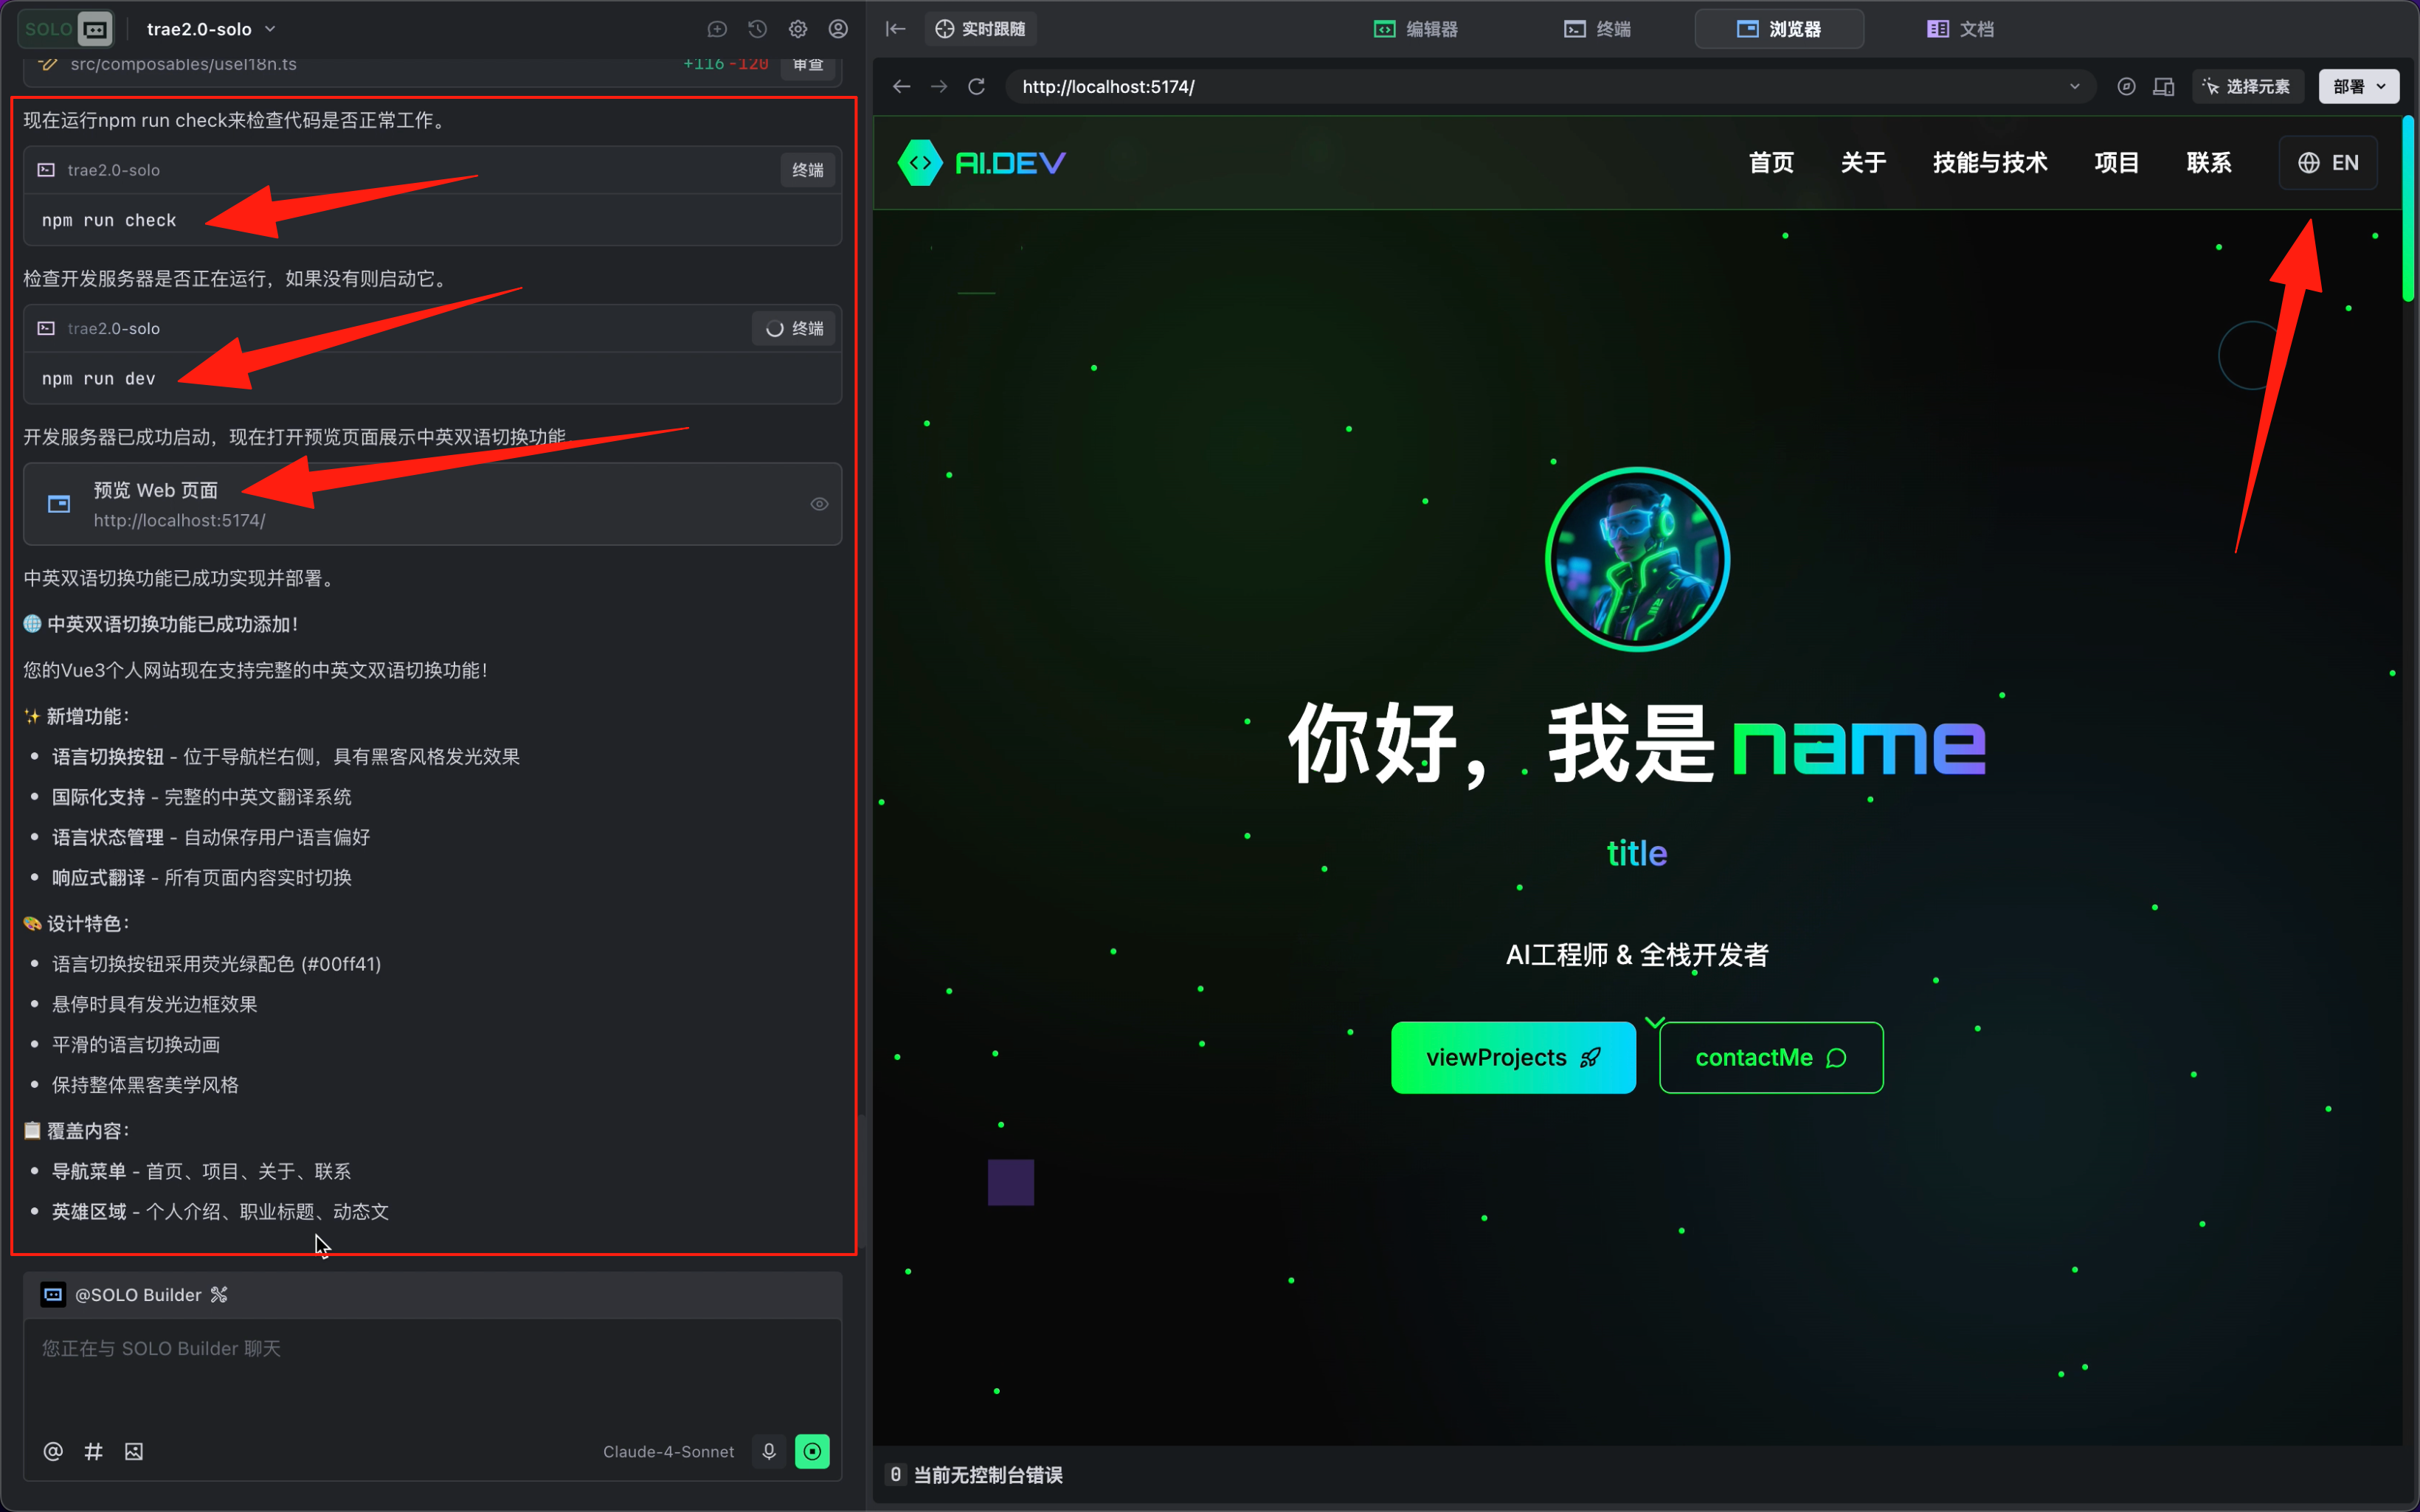This screenshot has height=1512, width=2420.
Task: Click the microphone icon for voice input
Action: point(768,1451)
